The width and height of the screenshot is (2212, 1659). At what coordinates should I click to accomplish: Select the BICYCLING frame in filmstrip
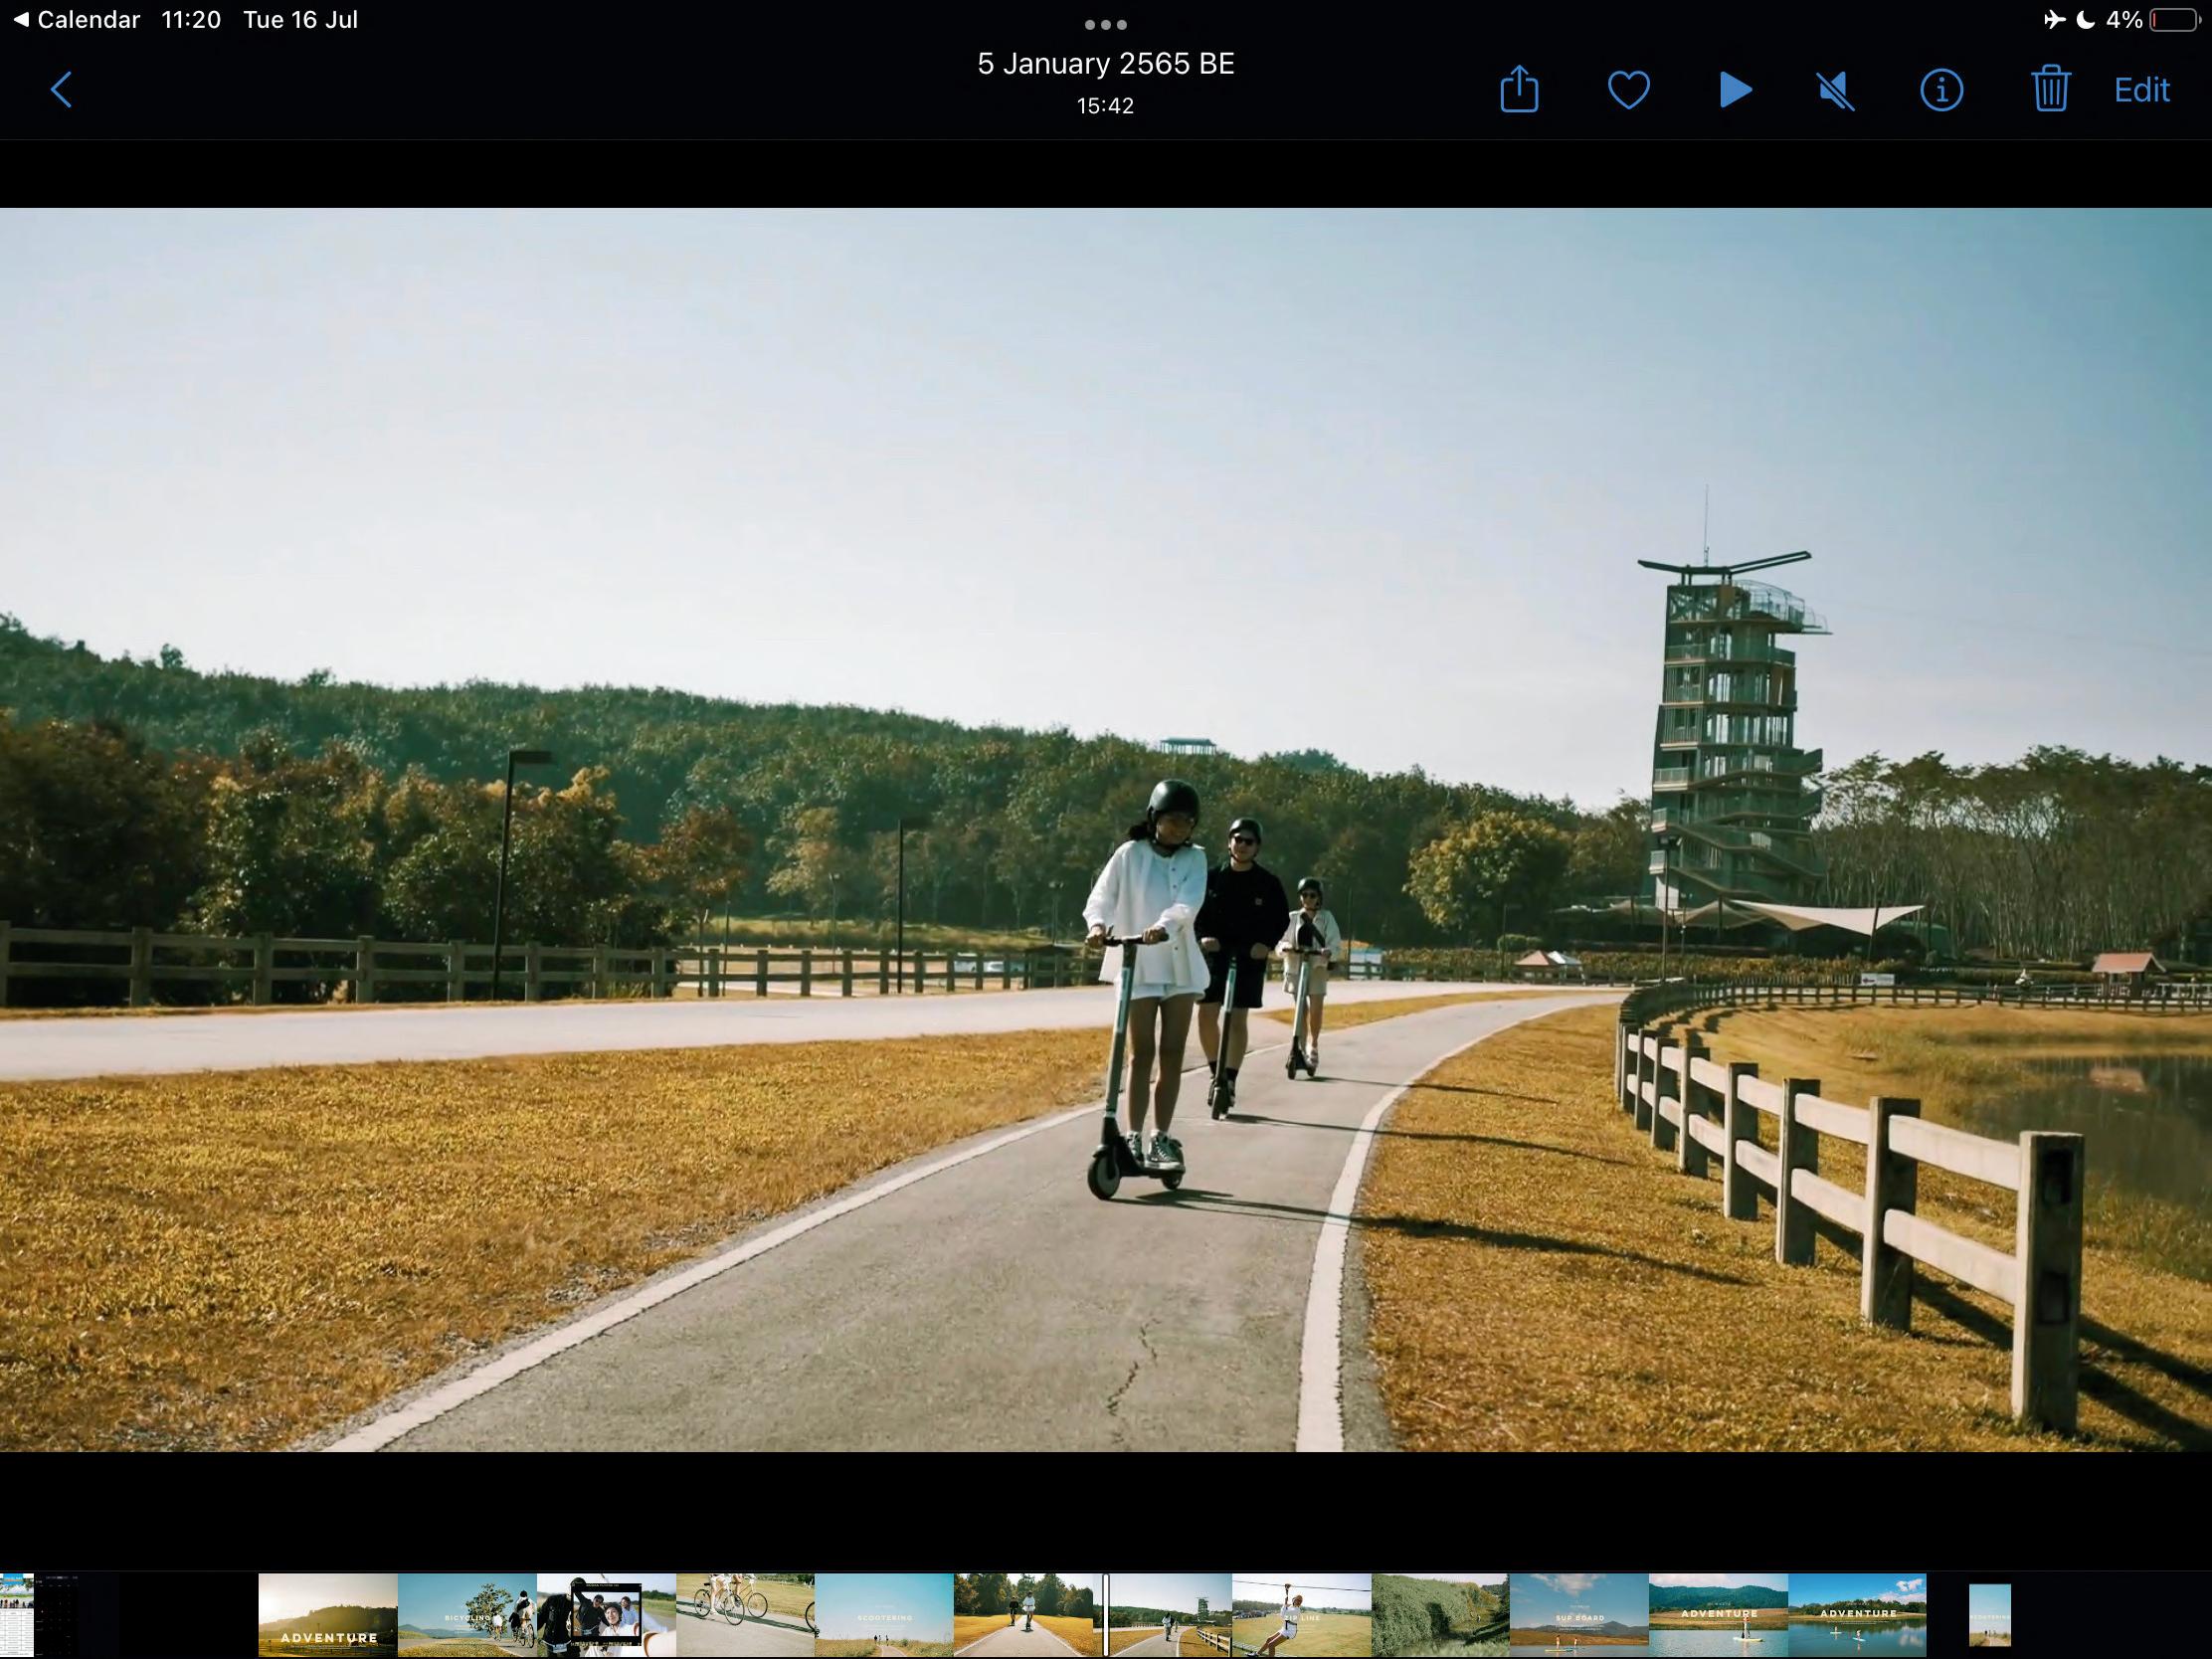467,1614
